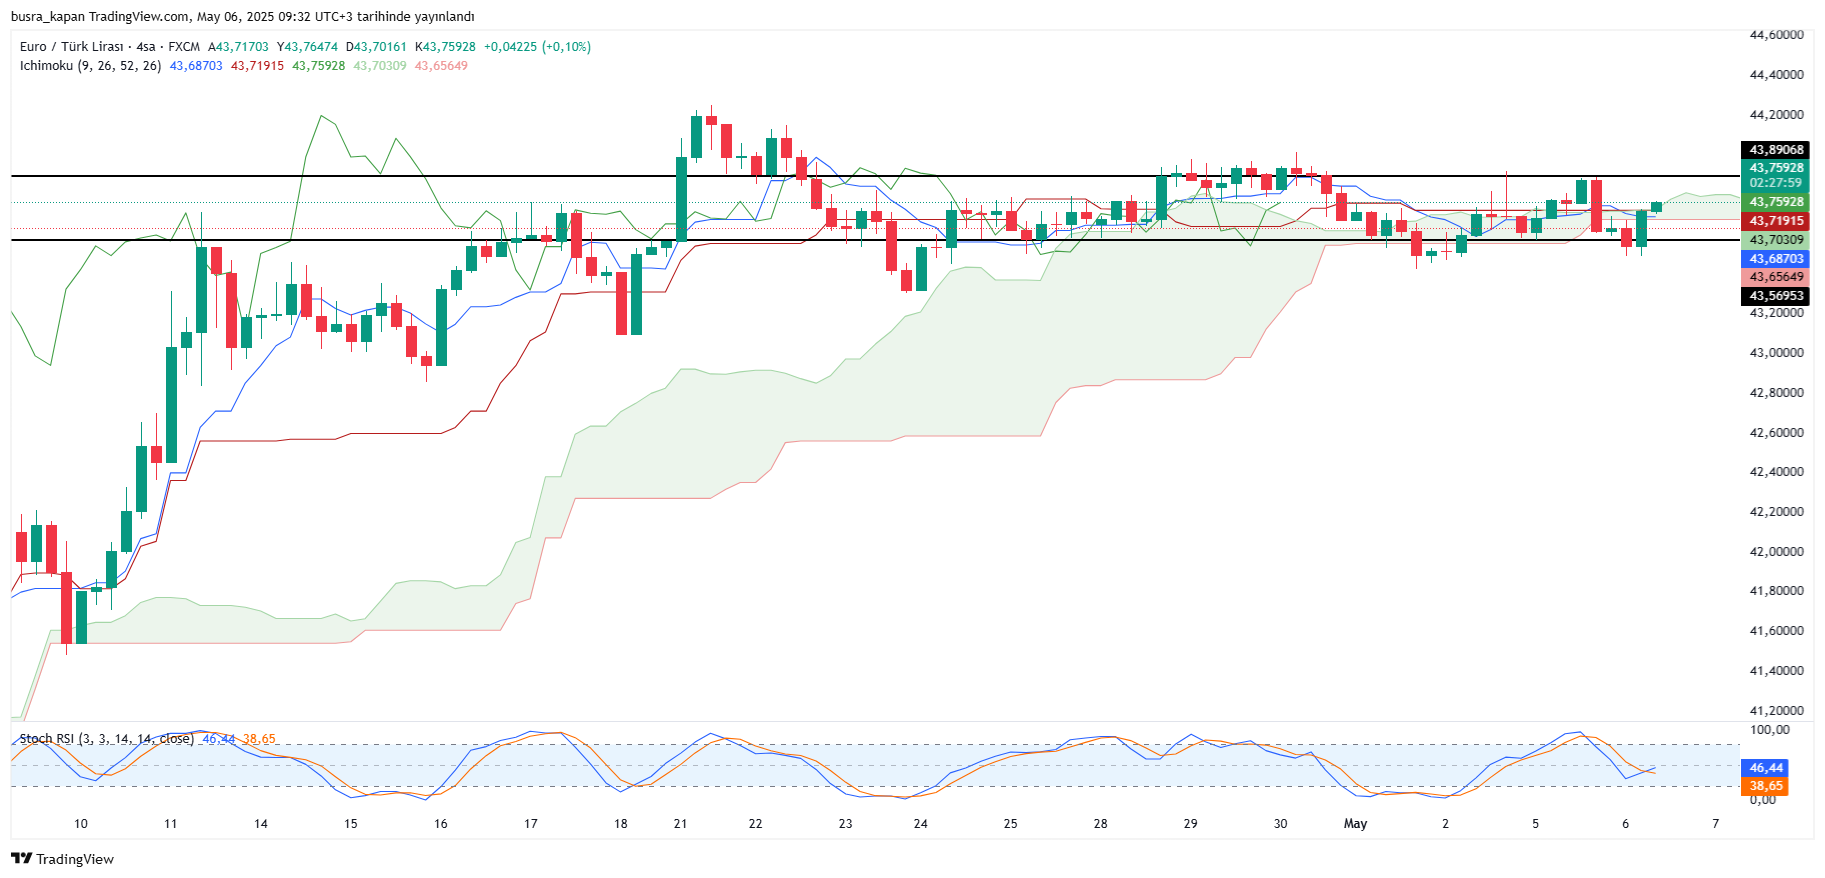Click the green current price label with countdown
1825x878 pixels.
[1776, 175]
